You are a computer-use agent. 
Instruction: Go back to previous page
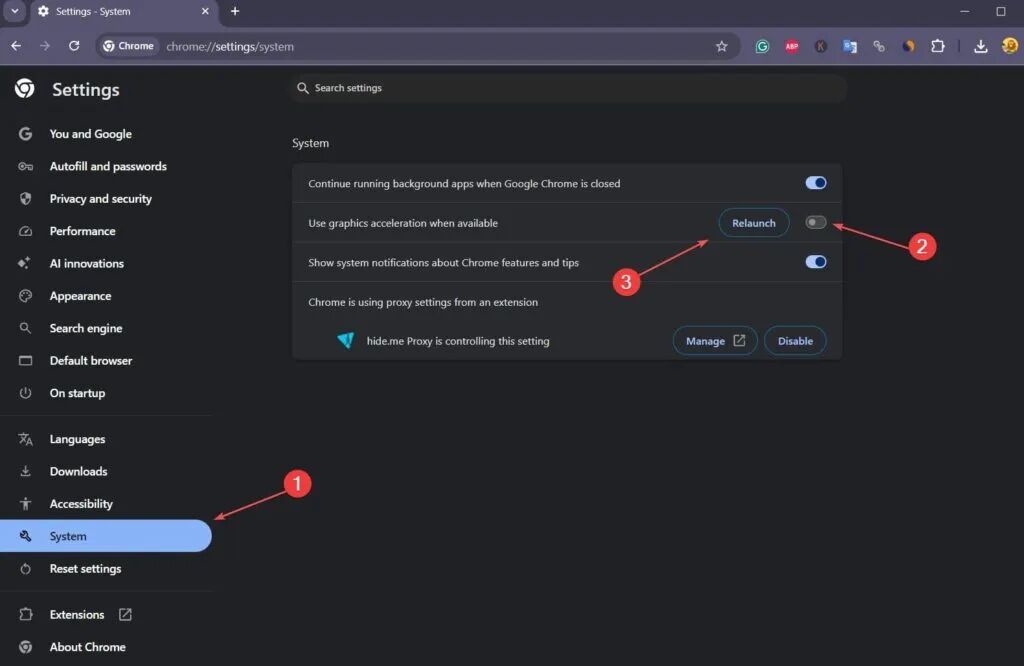coord(16,46)
